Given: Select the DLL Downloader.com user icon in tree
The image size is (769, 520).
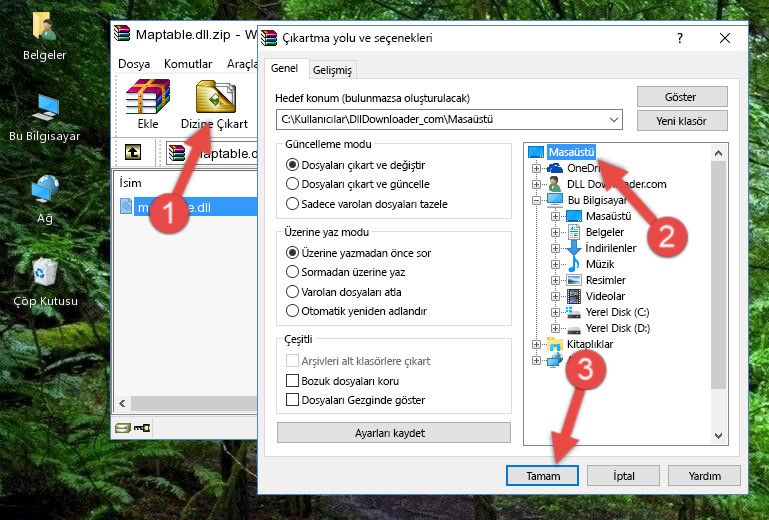Looking at the screenshot, I should [555, 184].
